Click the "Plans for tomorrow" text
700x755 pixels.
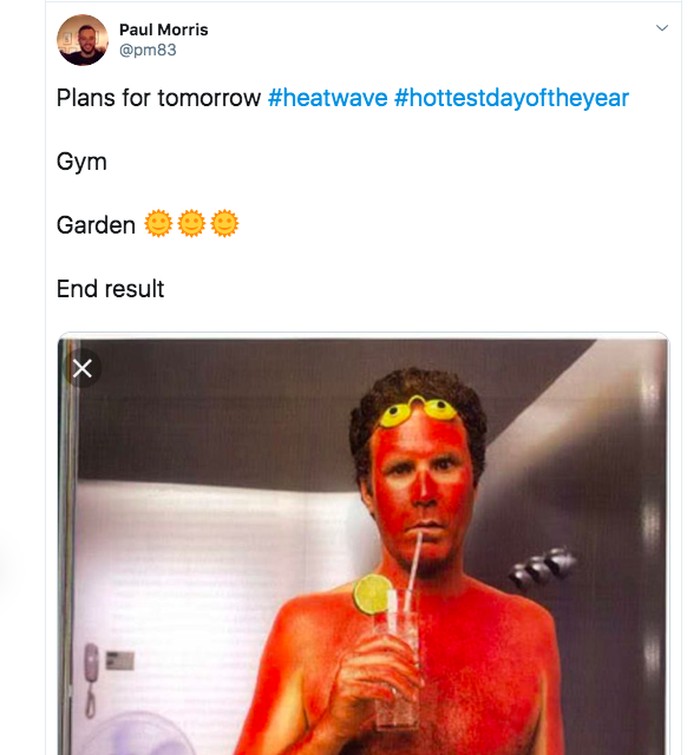point(159,99)
